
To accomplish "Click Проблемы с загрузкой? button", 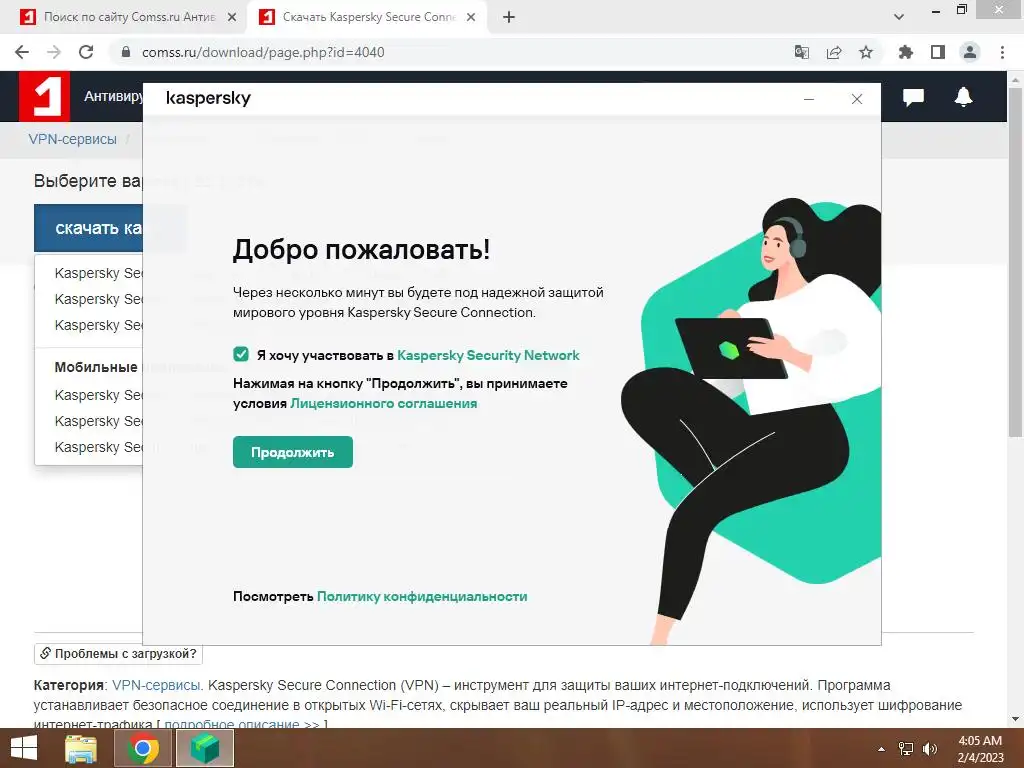I will pos(118,654).
